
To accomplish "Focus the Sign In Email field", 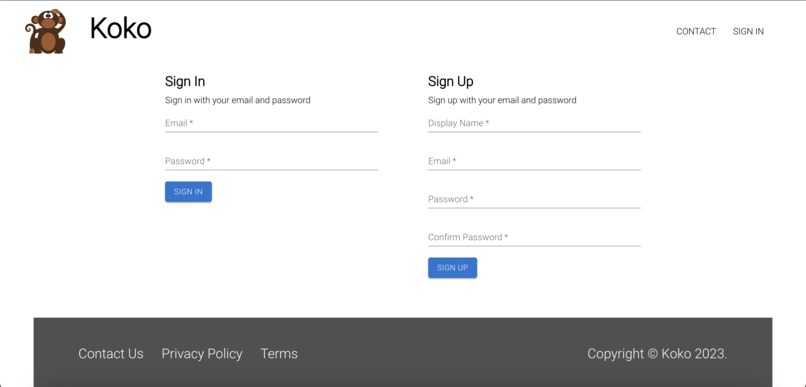I will click(271, 124).
